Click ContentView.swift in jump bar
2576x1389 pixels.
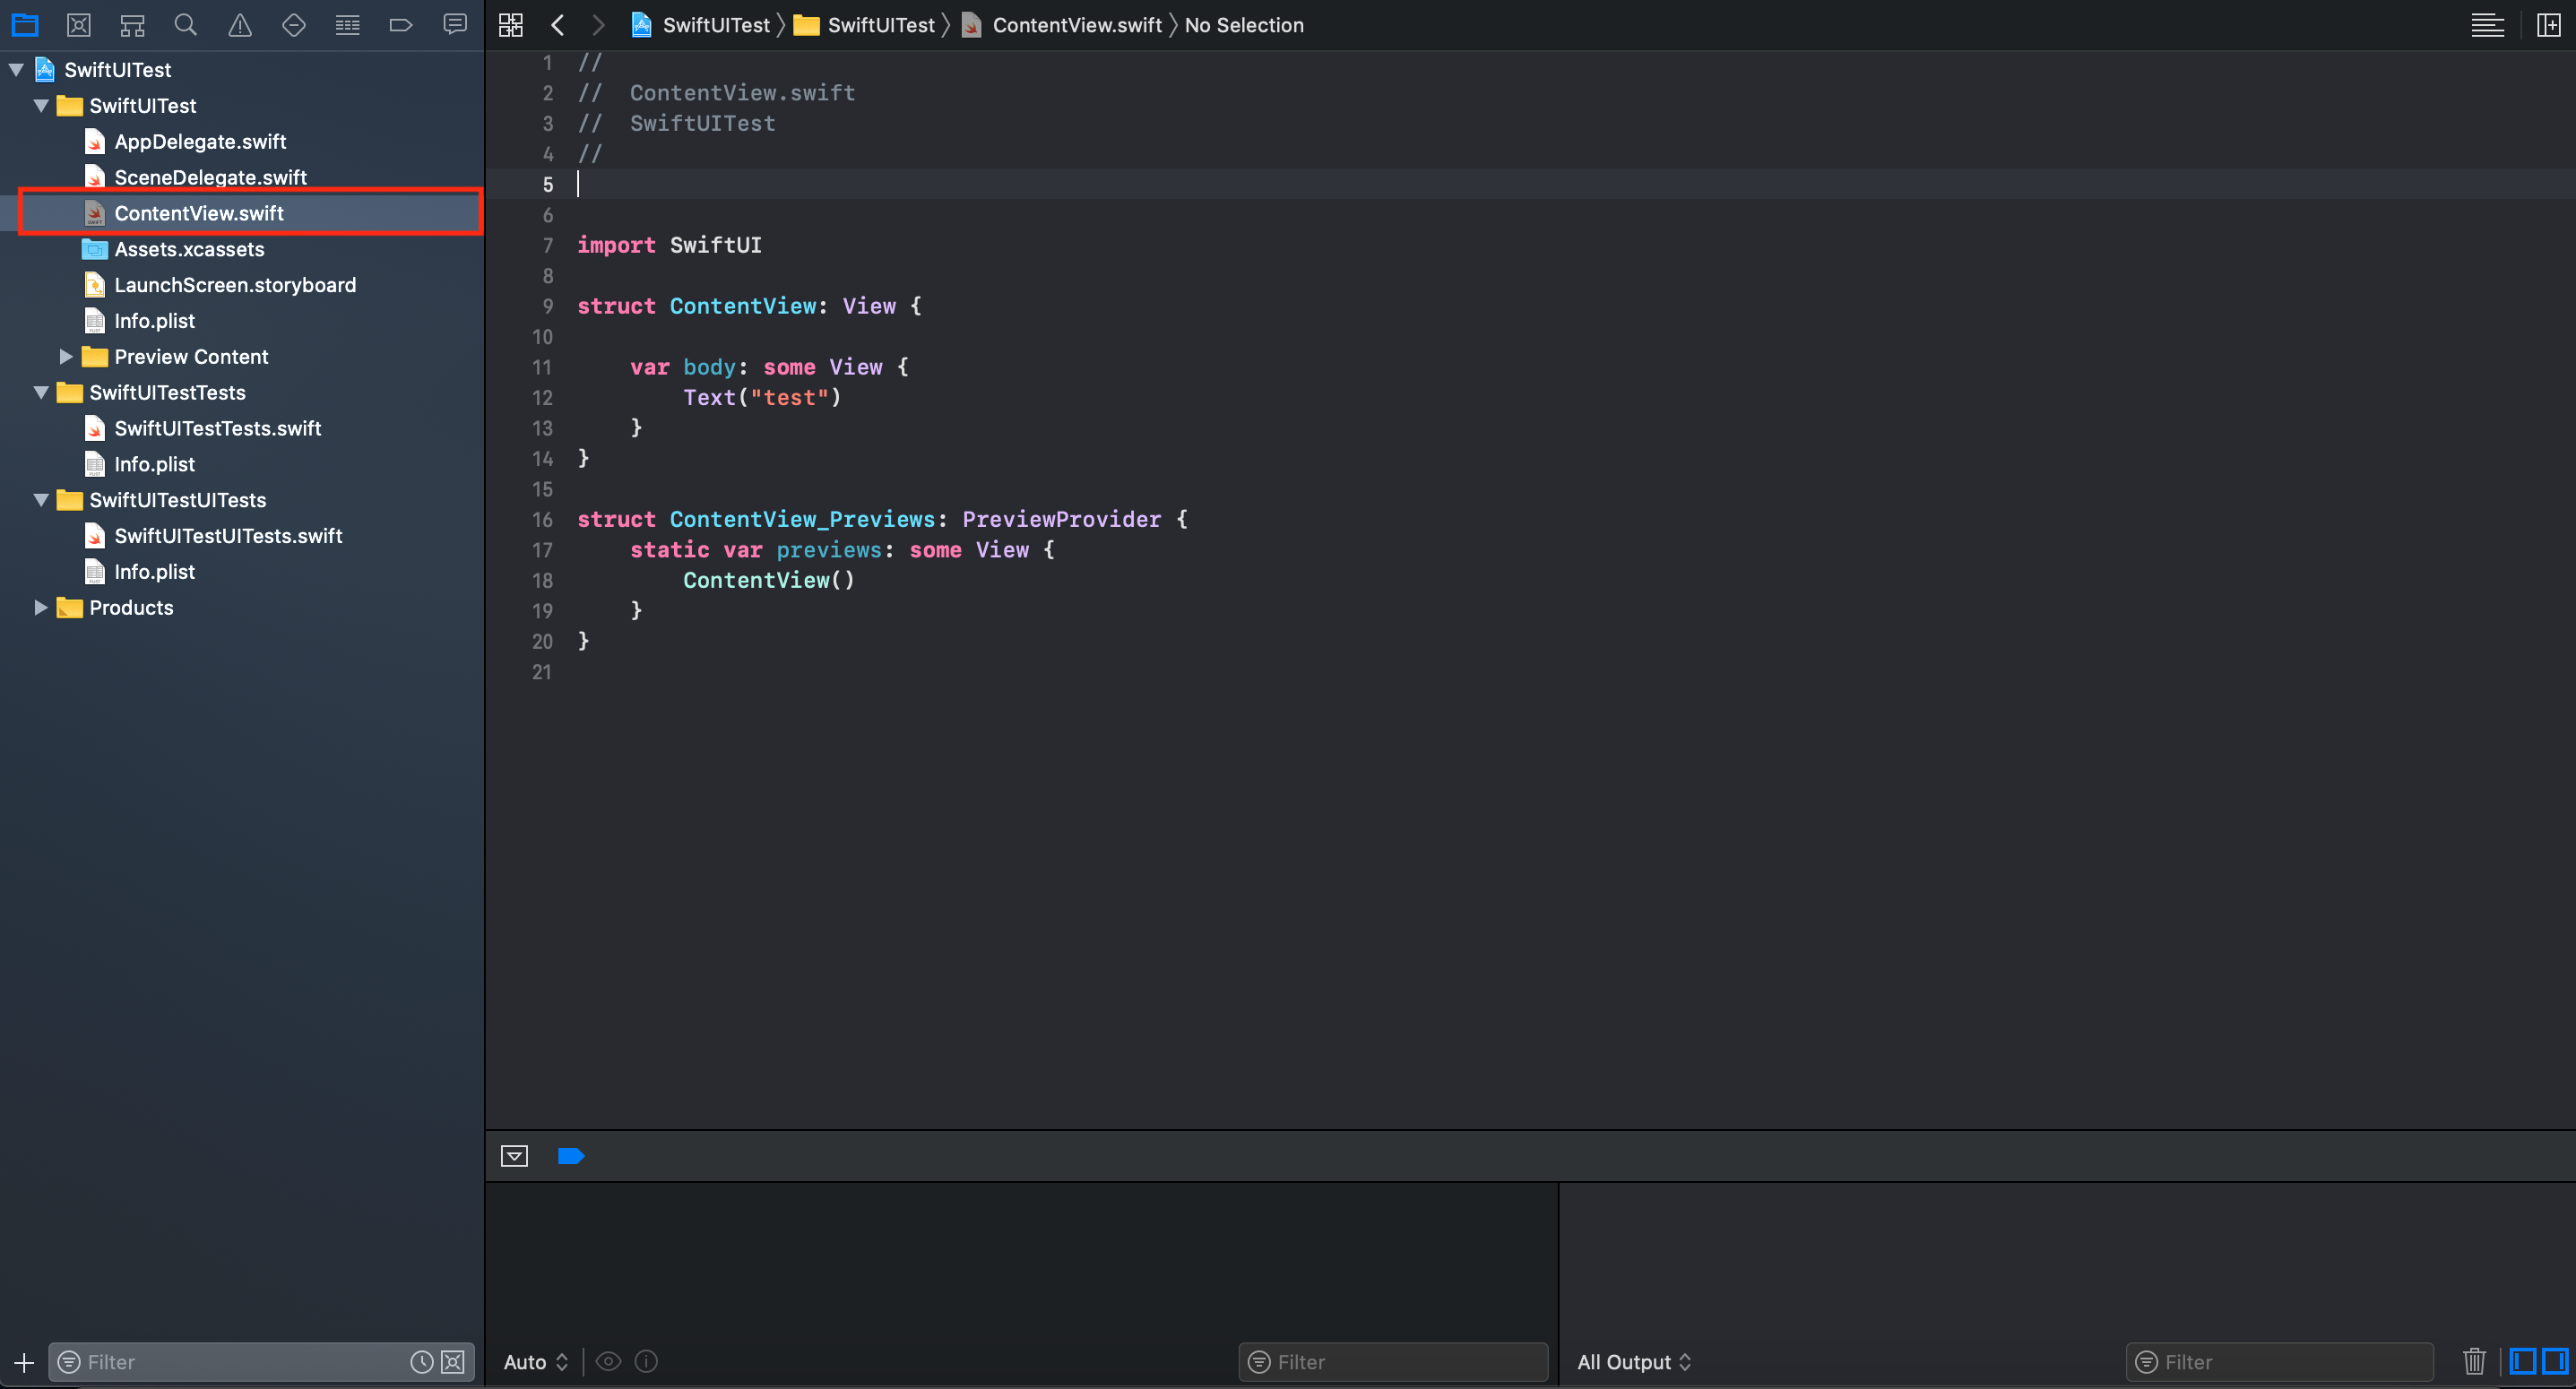click(x=1062, y=25)
